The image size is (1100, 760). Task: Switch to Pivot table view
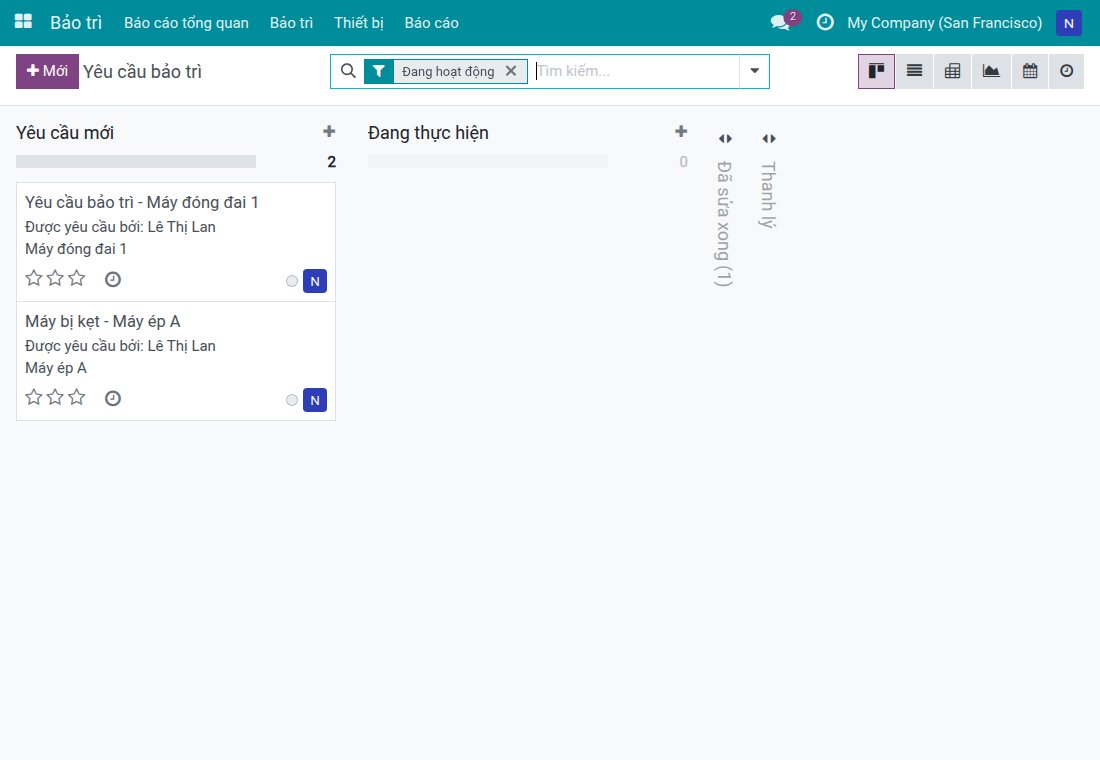tap(952, 72)
